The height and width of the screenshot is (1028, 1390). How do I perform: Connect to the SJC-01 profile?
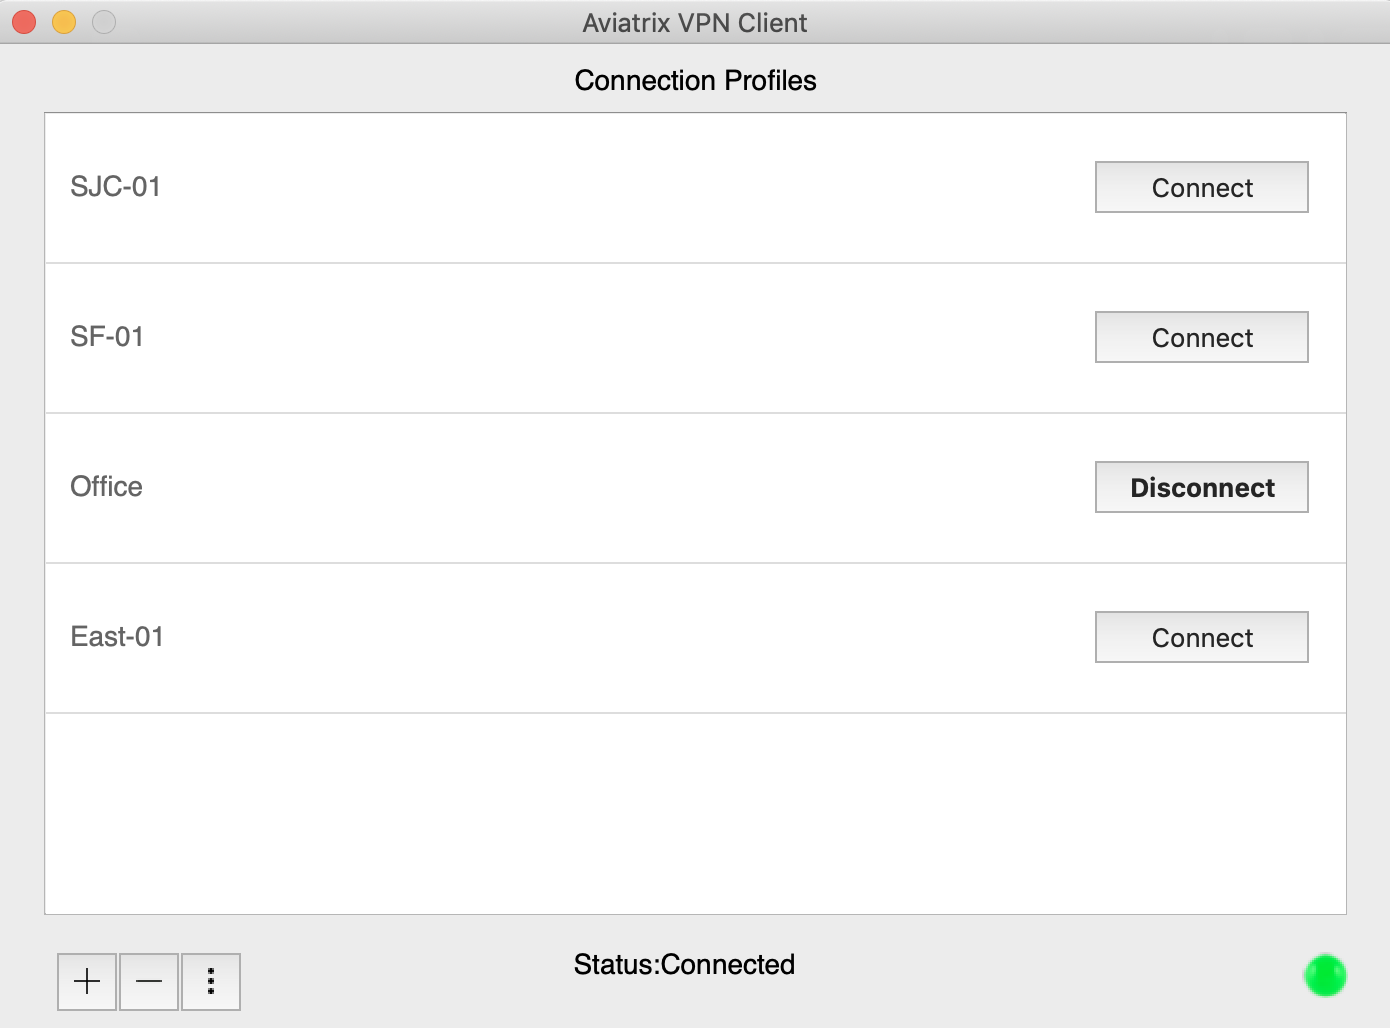[1201, 188]
